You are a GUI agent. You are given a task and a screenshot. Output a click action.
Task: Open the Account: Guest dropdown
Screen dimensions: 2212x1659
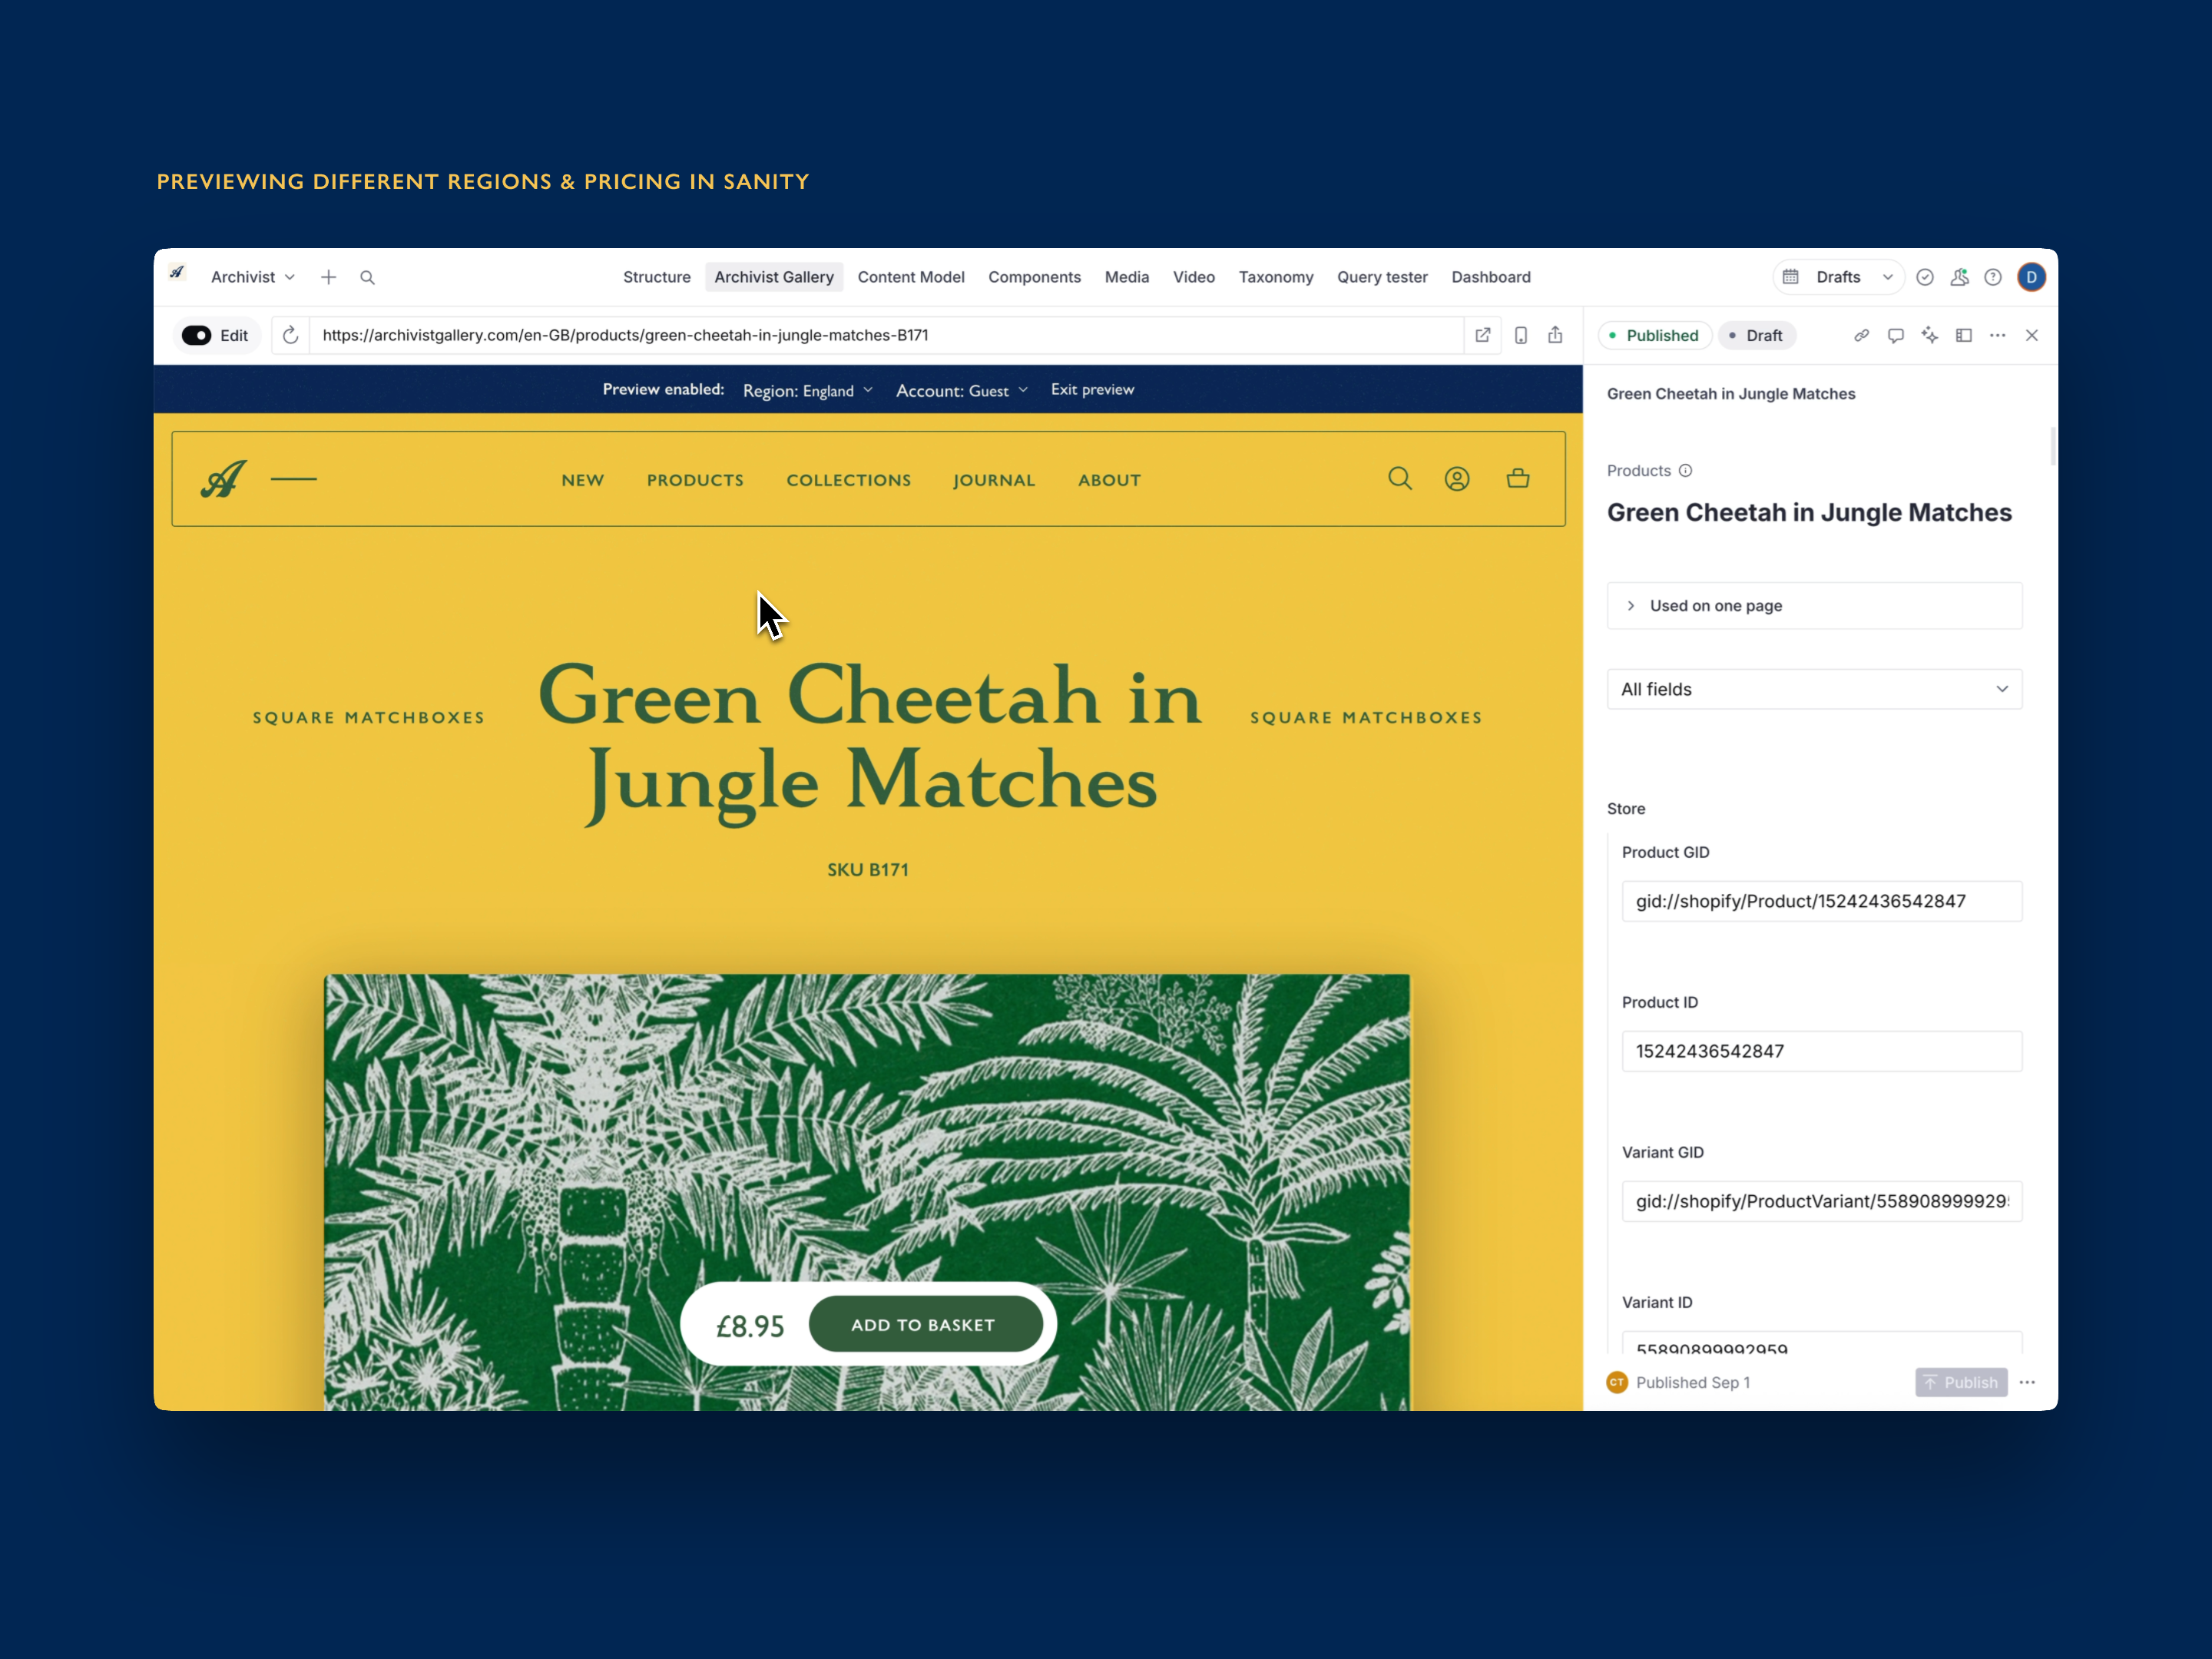[961, 390]
